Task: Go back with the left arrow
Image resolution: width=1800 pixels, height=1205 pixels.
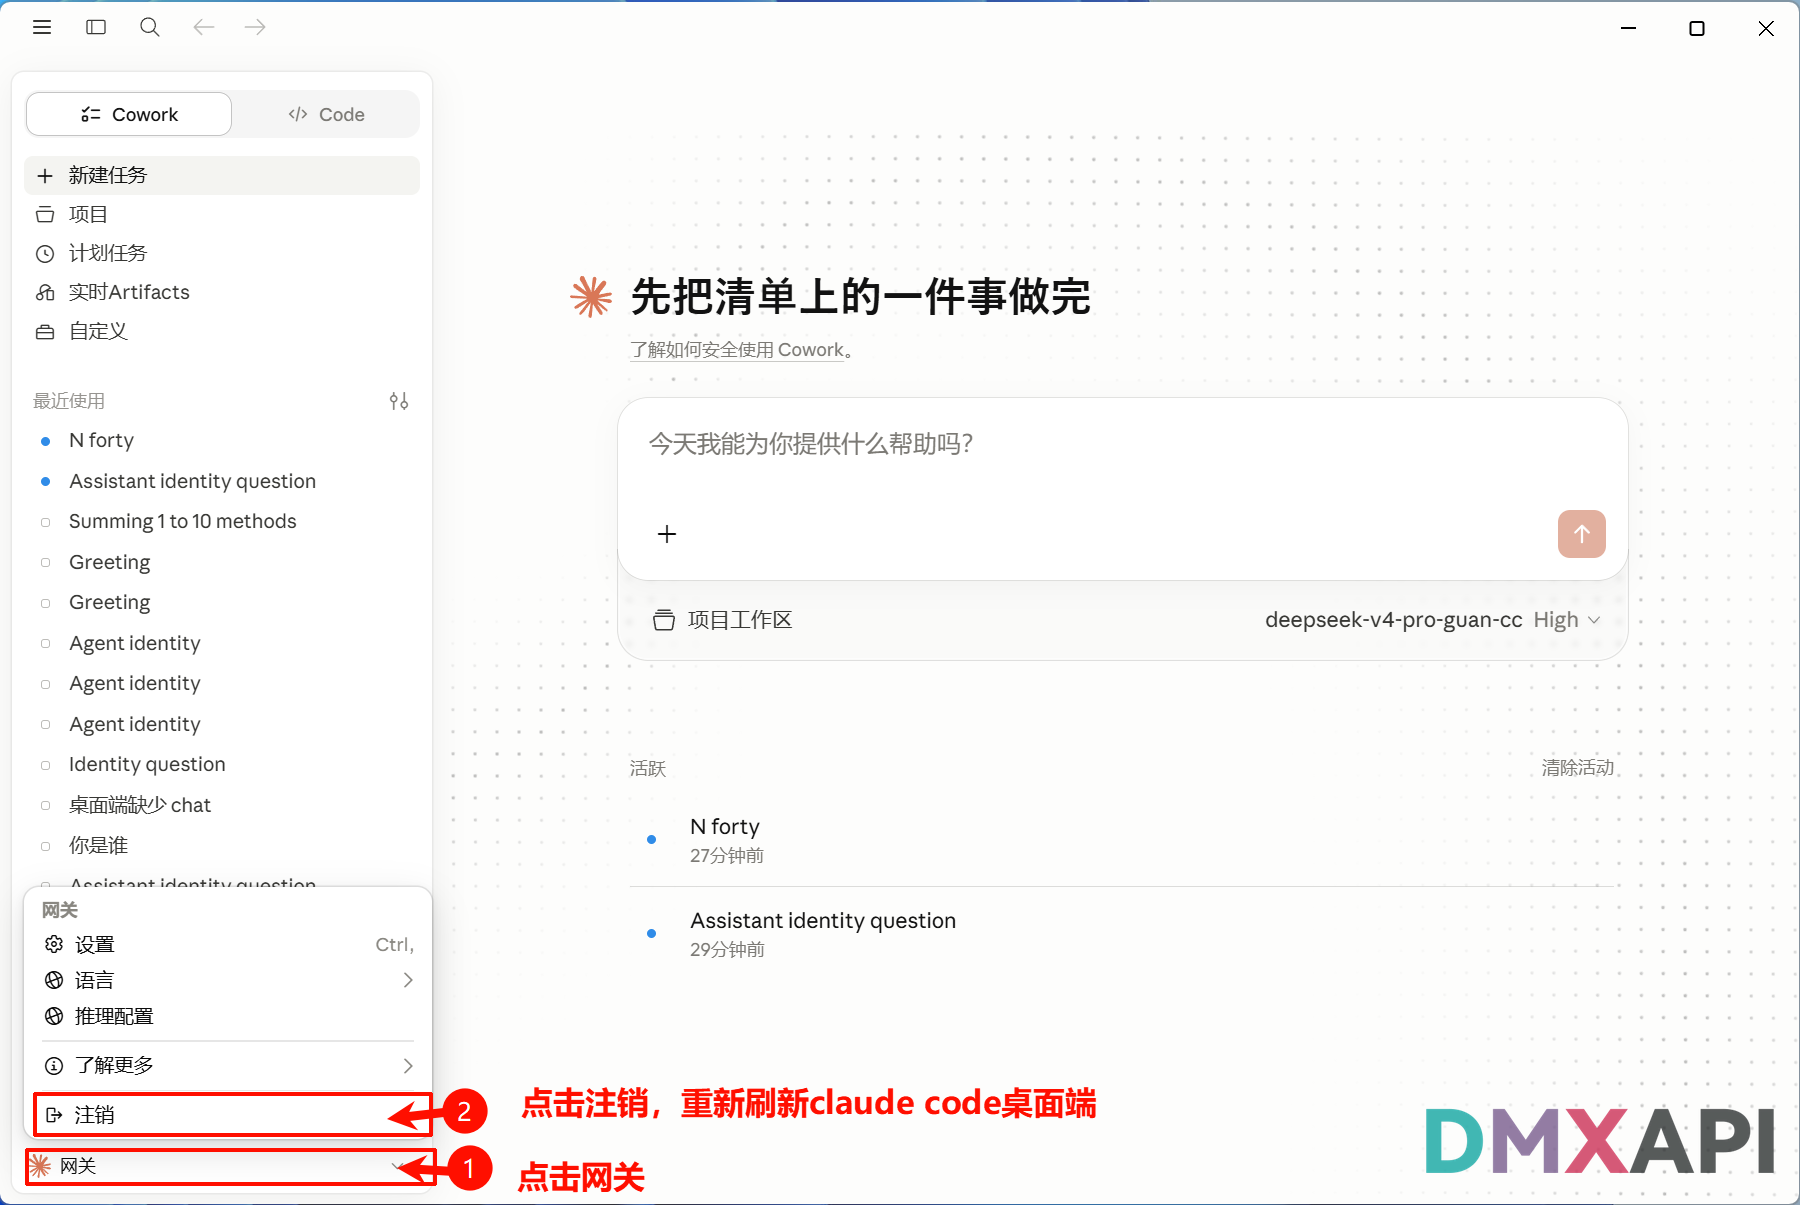Action: [204, 27]
